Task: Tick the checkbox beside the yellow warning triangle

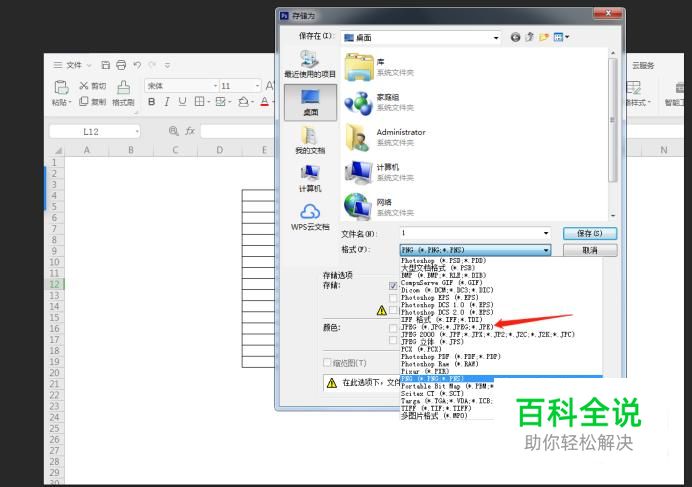Action: click(x=393, y=310)
